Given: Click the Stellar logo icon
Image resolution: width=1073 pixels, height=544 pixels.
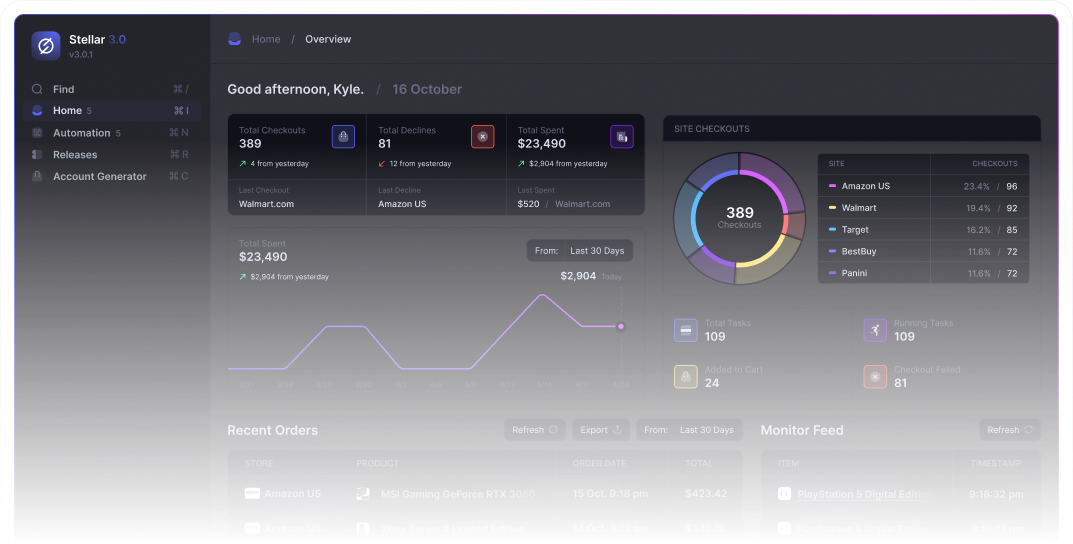Looking at the screenshot, I should coord(45,45).
